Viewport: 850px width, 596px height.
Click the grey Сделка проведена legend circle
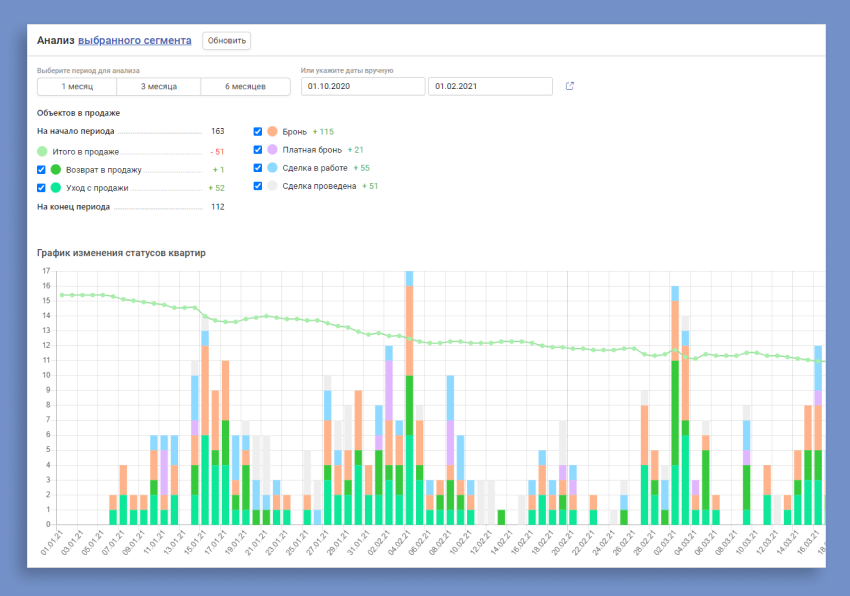272,186
